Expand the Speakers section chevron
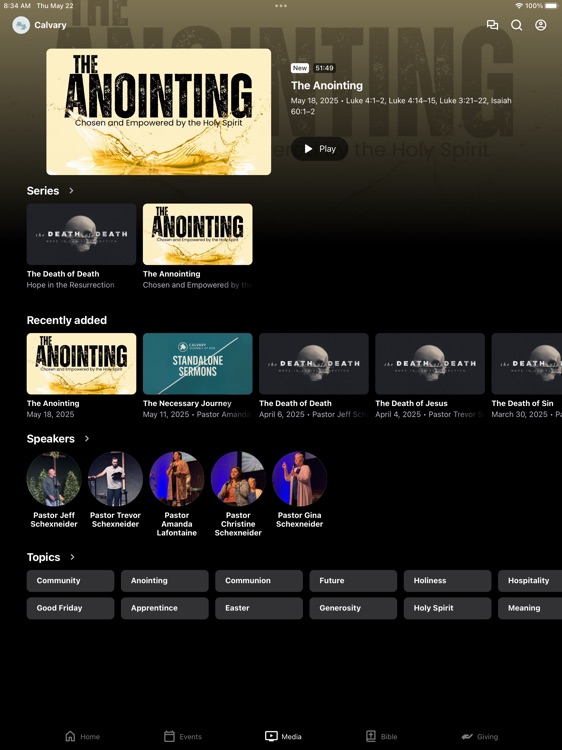Screen dimensions: 562x750 (x=87, y=438)
